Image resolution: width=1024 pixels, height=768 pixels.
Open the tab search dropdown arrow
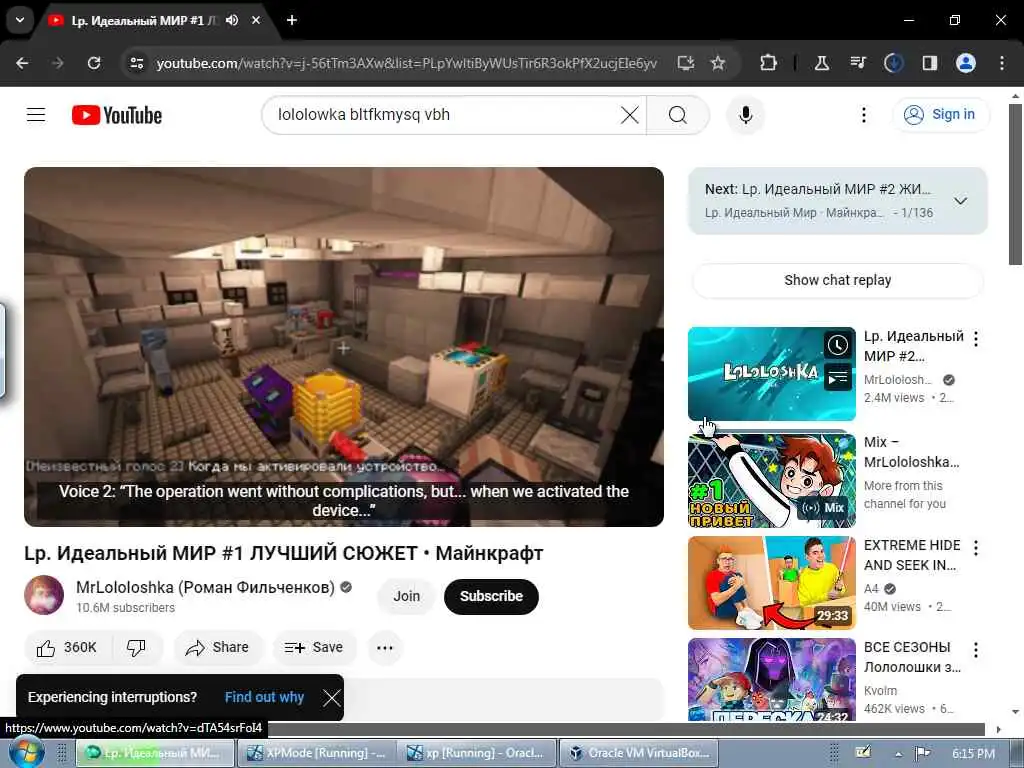coord(20,20)
